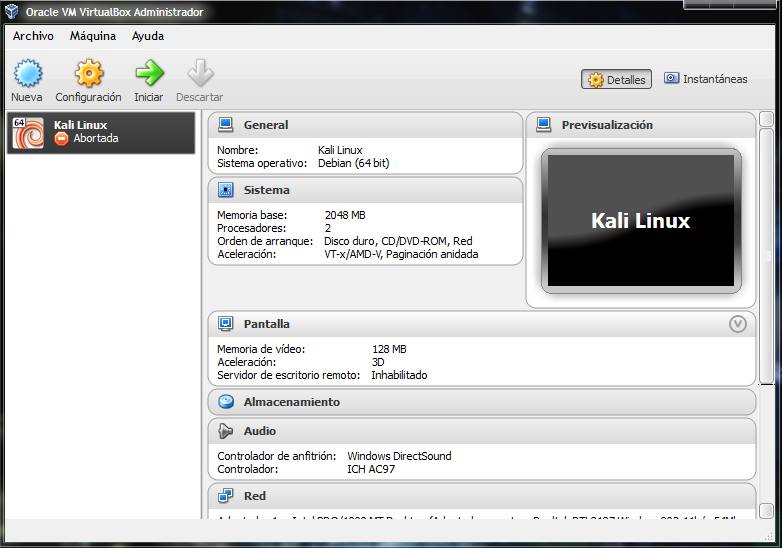Click the 'ICH AC97' controller value
The image size is (782, 548).
(371, 469)
